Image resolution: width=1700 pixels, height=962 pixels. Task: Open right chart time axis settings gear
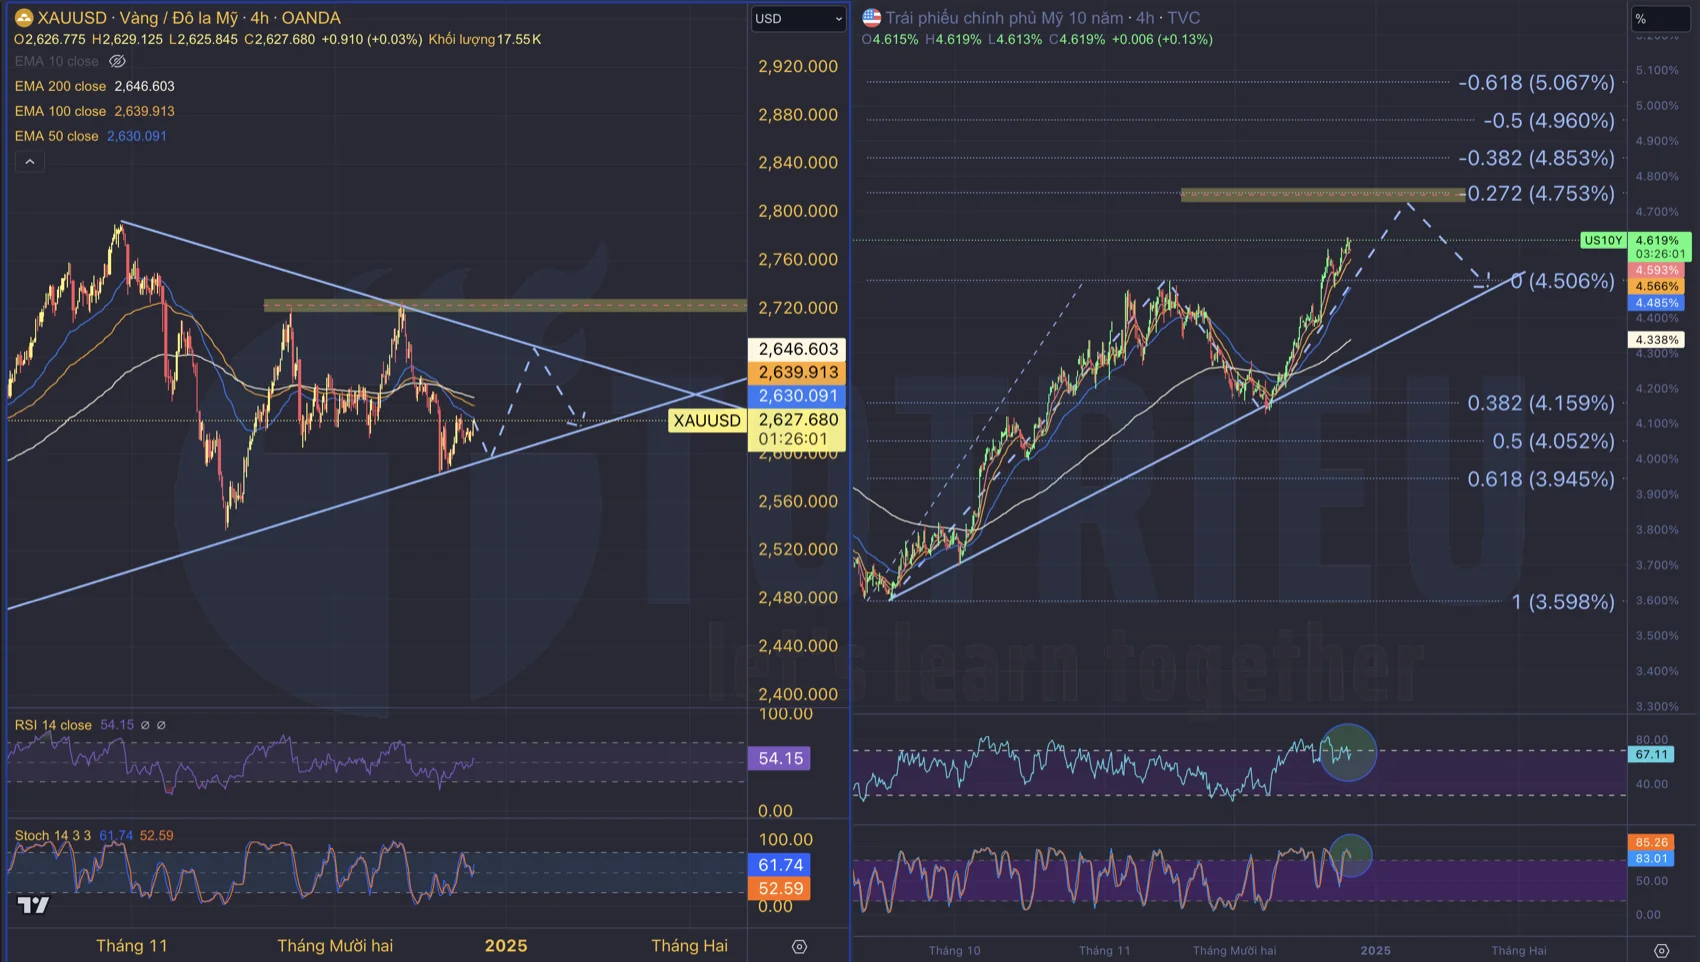1661,950
